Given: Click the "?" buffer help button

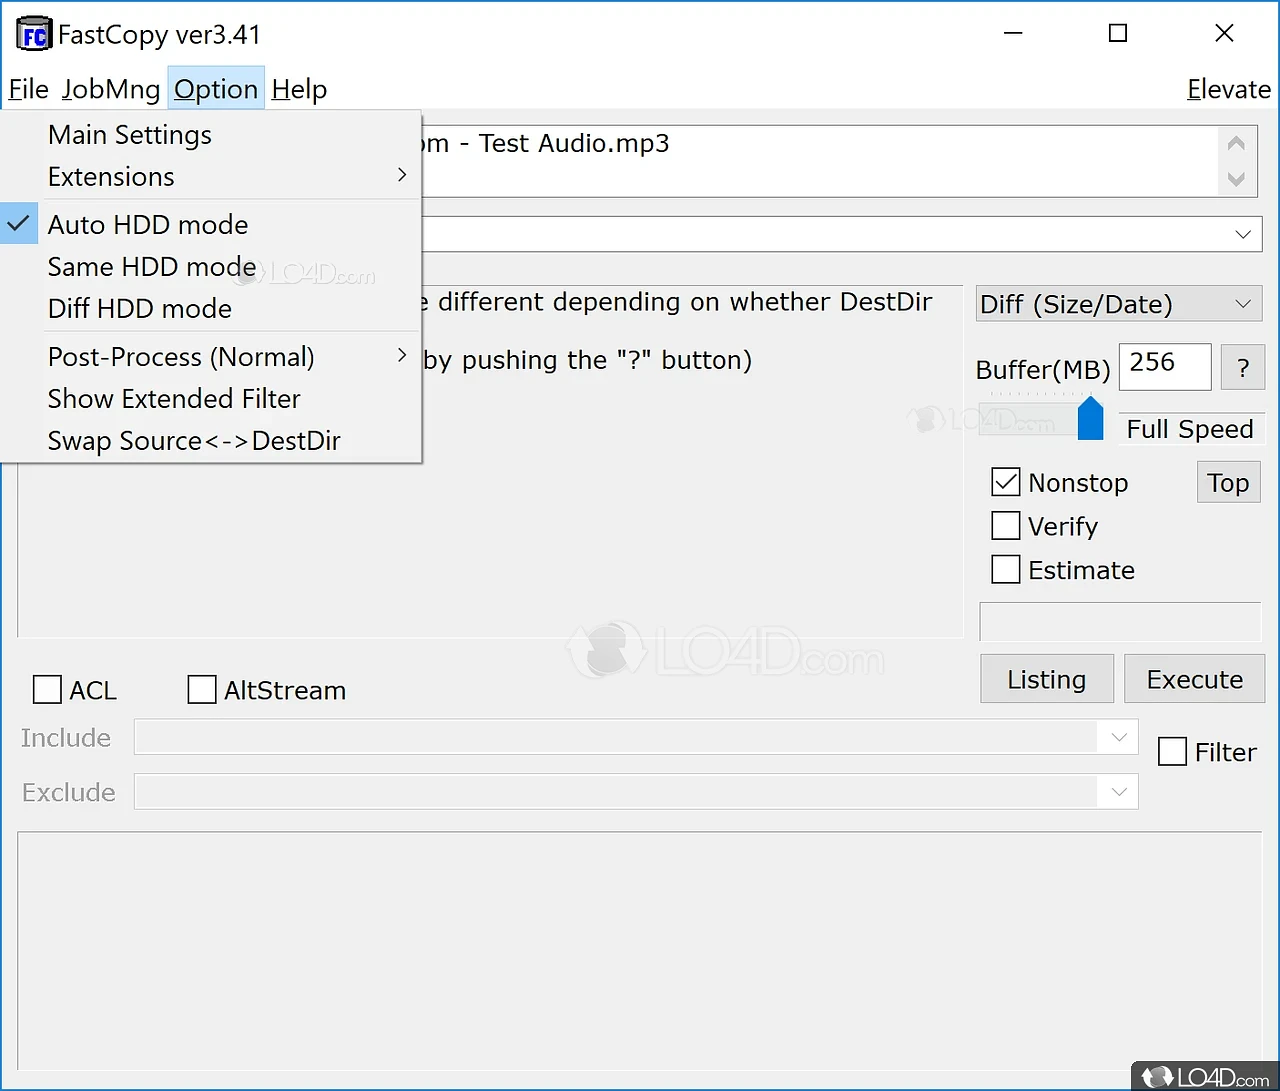Looking at the screenshot, I should coord(1242,367).
